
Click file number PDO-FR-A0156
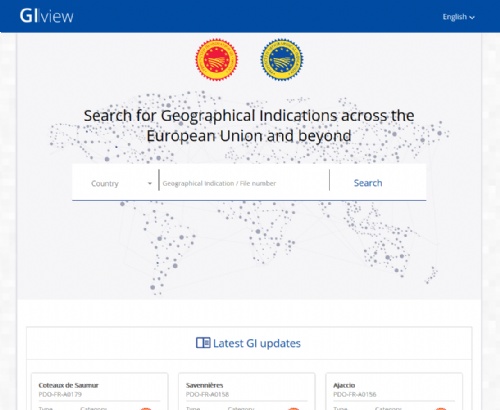click(355, 394)
